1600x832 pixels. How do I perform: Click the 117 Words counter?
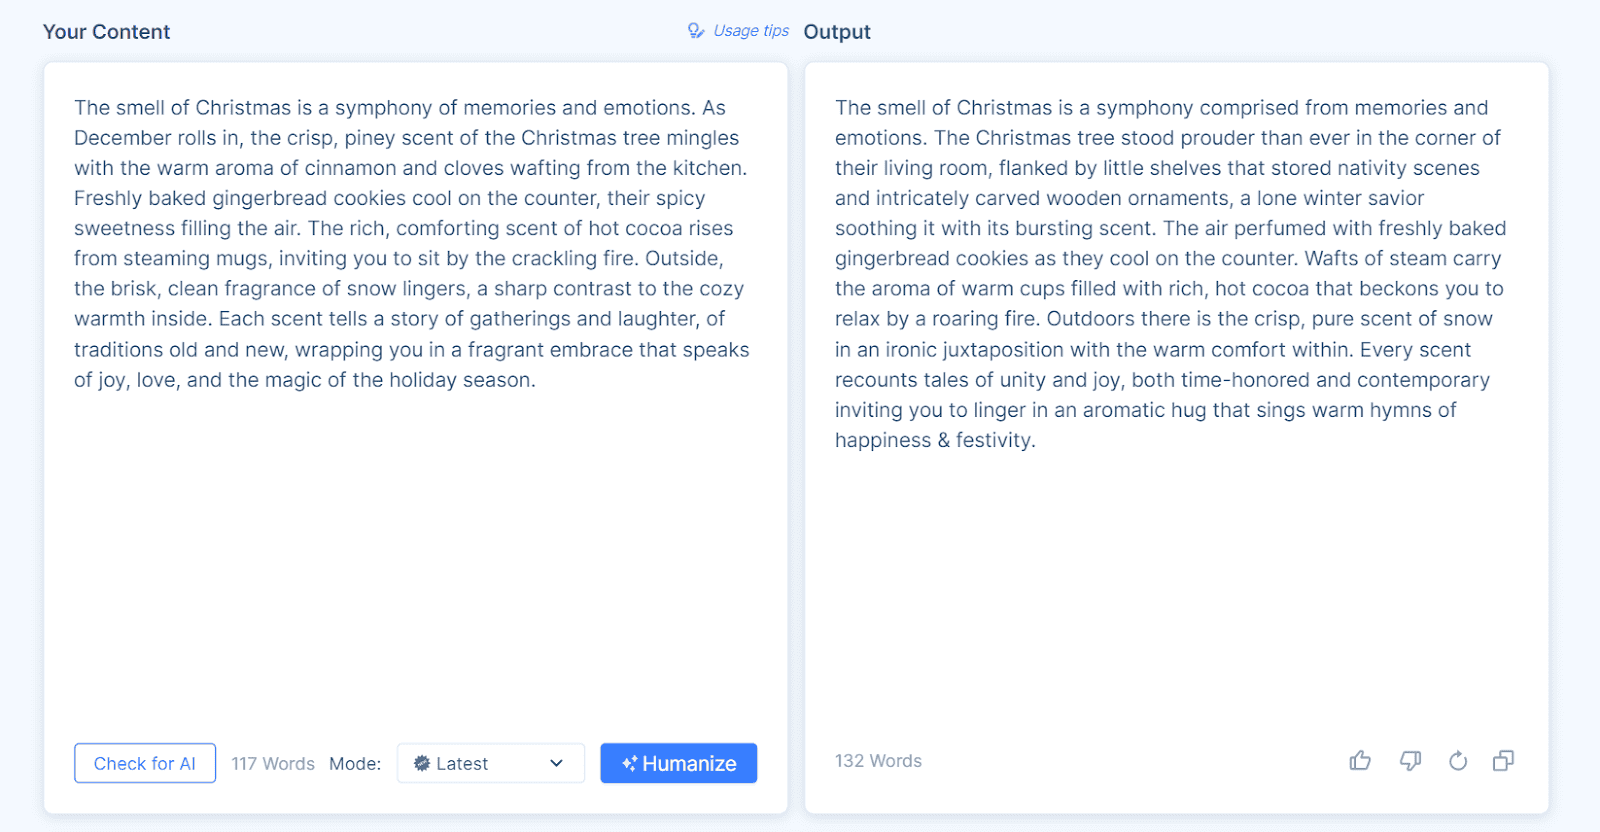pos(273,764)
